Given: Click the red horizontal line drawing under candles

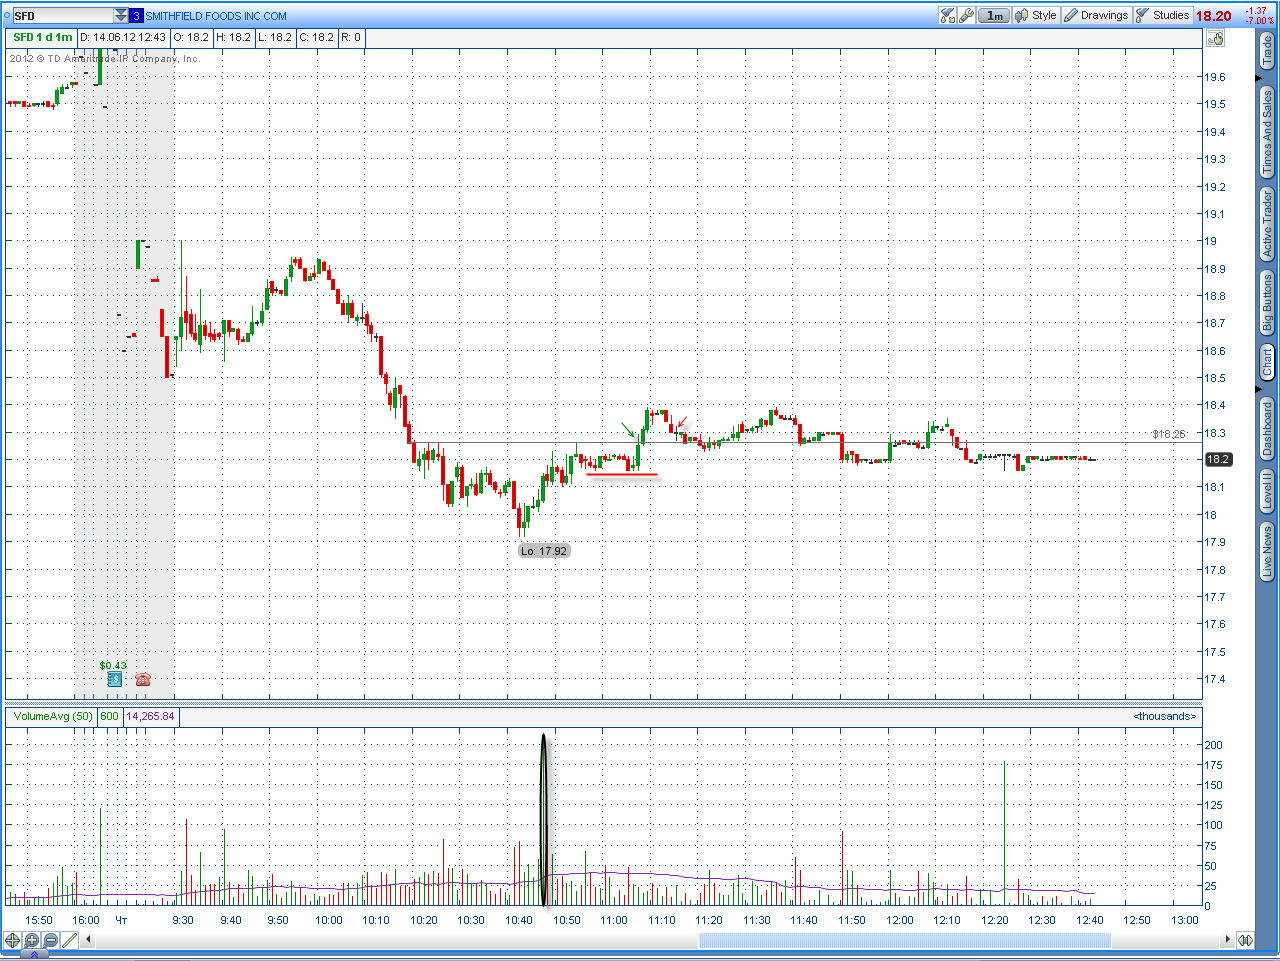Looking at the screenshot, I should click(x=622, y=474).
